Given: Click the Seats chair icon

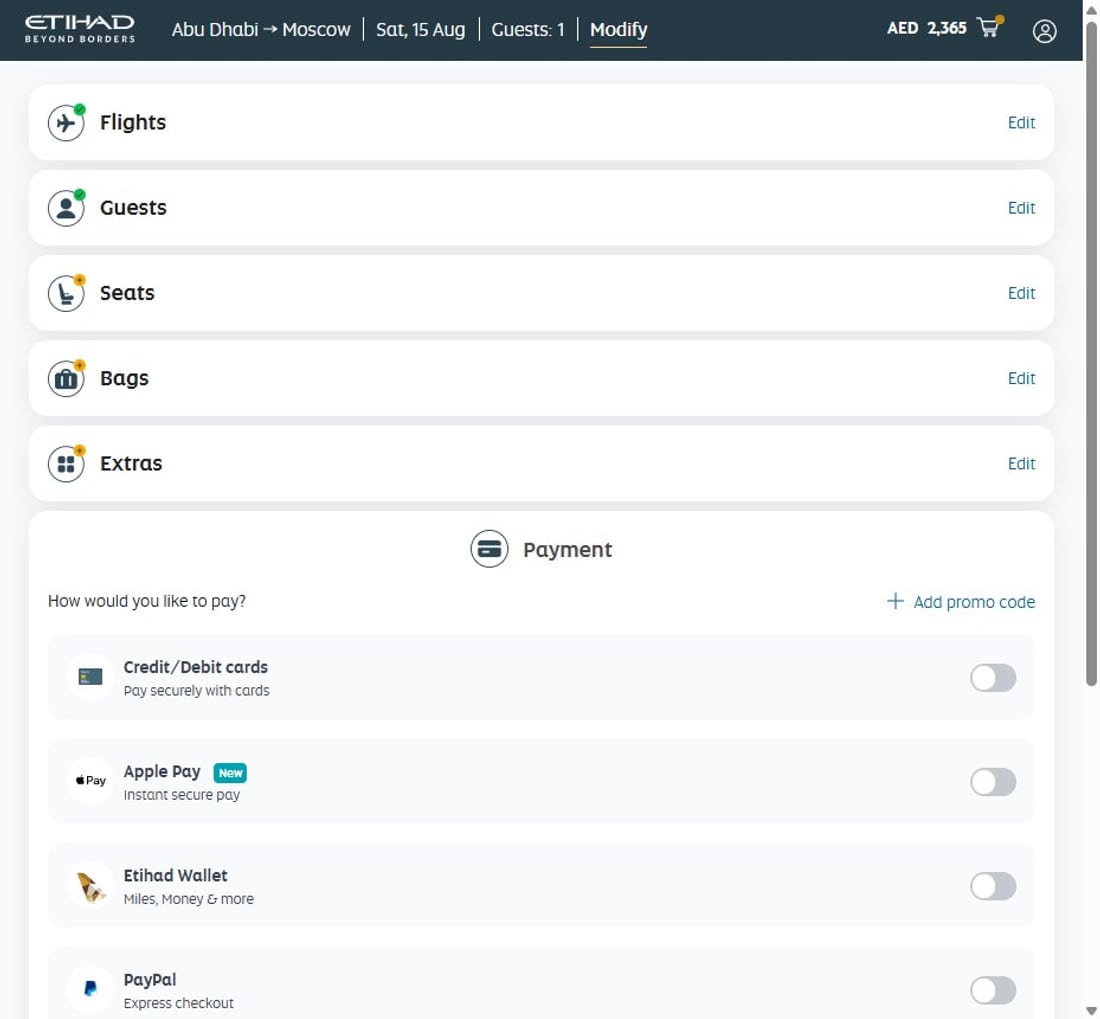Looking at the screenshot, I should coord(66,293).
